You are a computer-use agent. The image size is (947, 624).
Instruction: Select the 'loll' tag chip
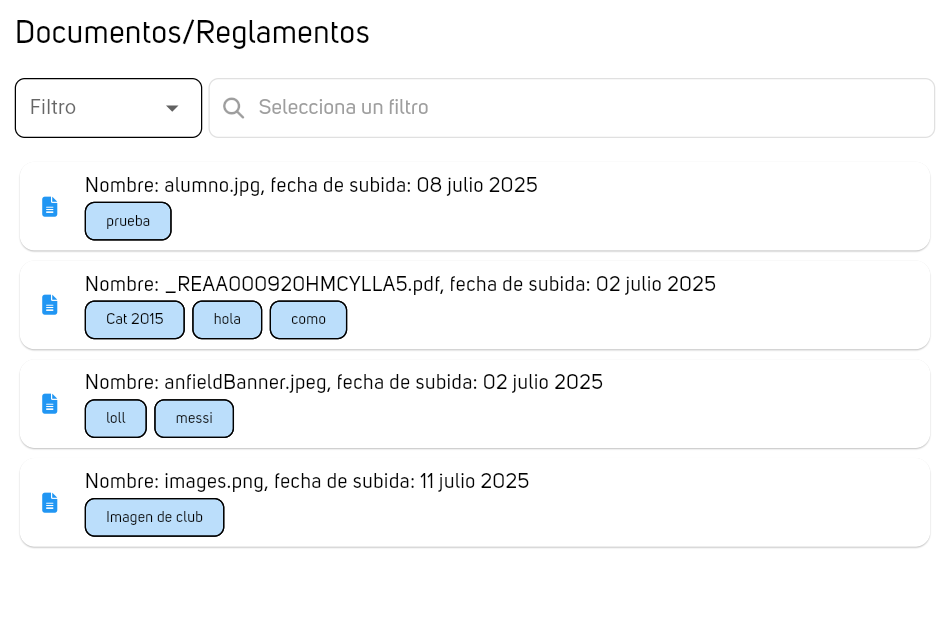pos(116,419)
